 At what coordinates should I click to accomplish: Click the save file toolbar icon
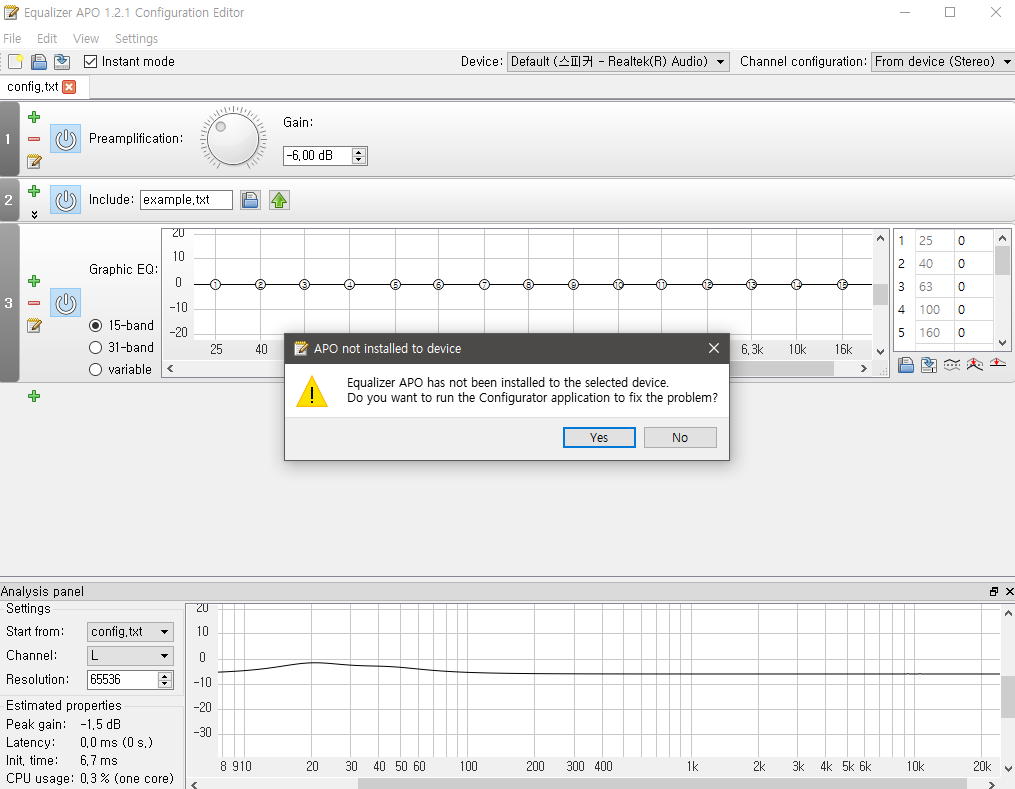point(62,61)
